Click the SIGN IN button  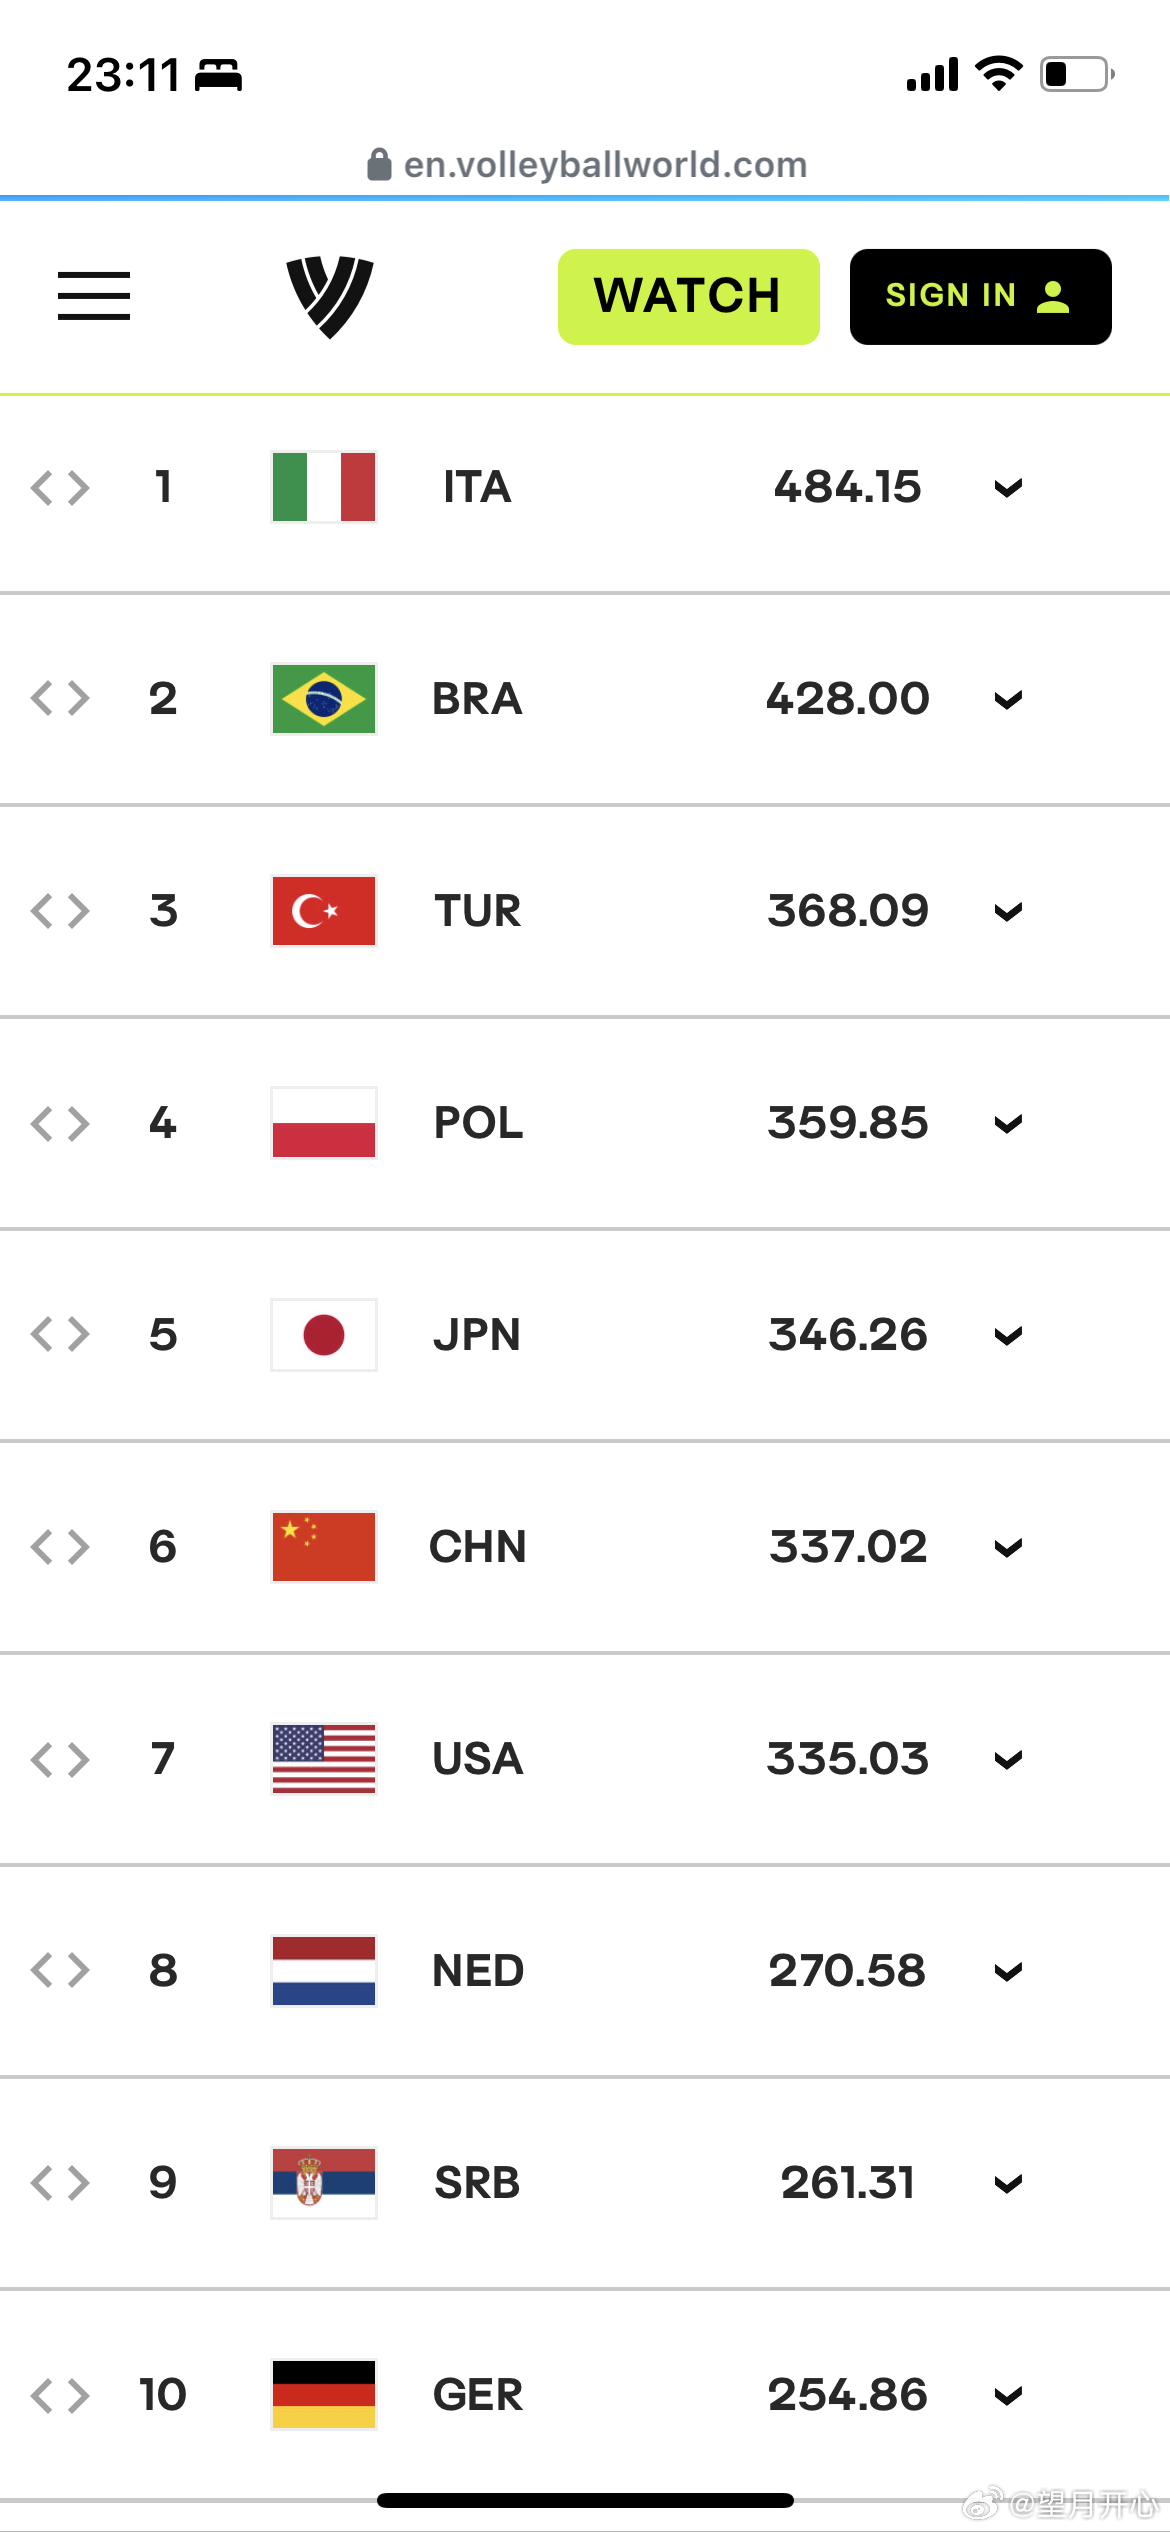coord(981,297)
